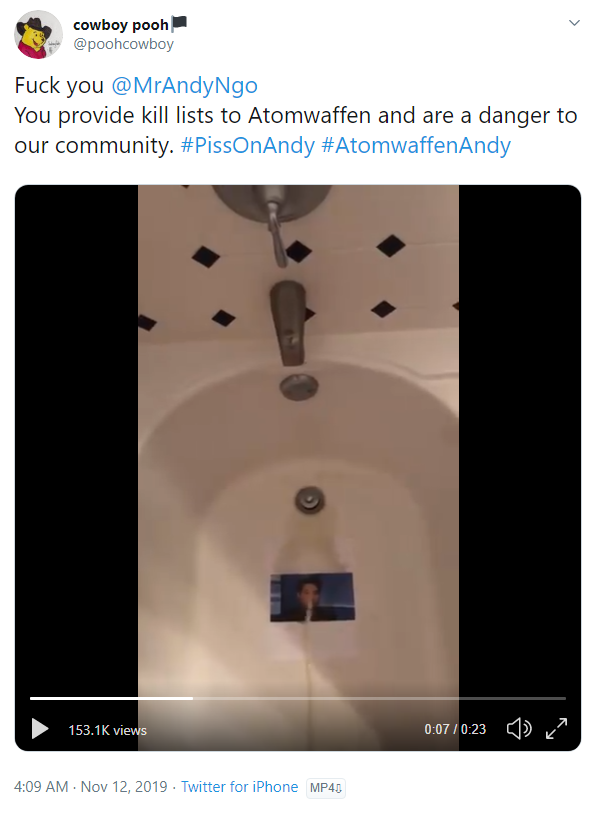Click the 0:07 / 0:23 time display
The width and height of the screenshot is (594, 813).
pyautogui.click(x=455, y=729)
